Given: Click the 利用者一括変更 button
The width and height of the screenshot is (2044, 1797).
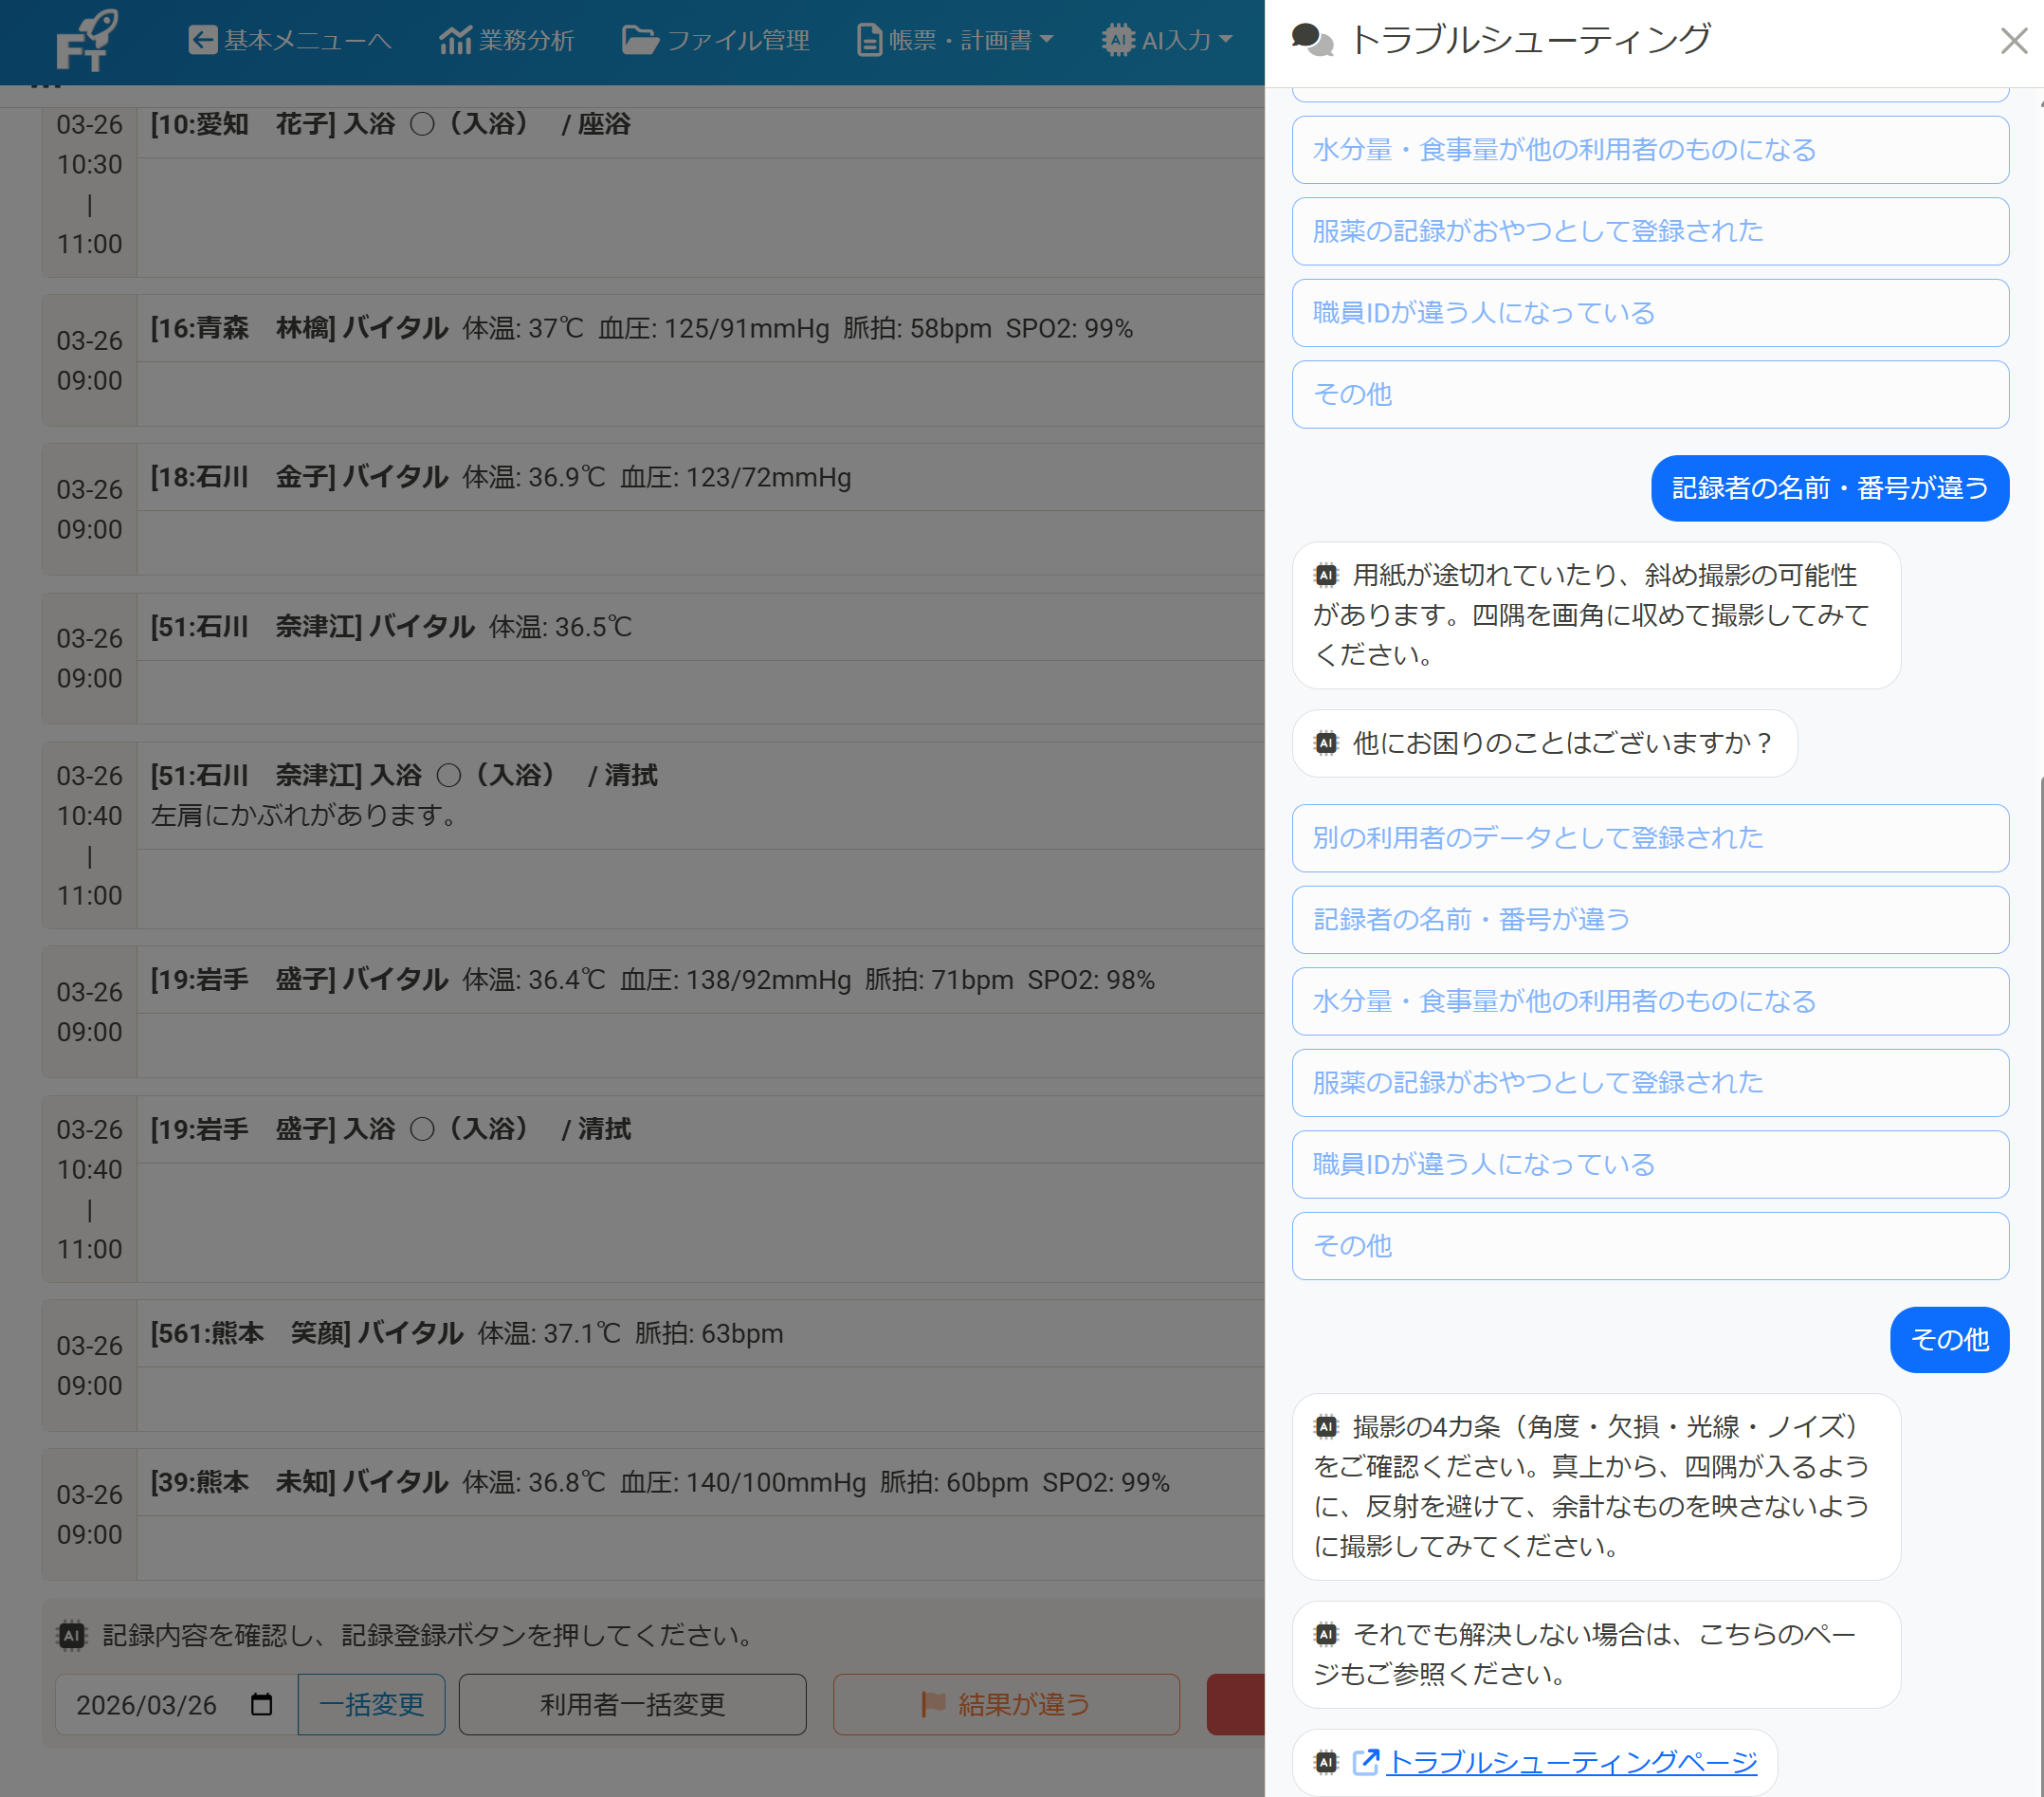Looking at the screenshot, I should pyautogui.click(x=632, y=1704).
